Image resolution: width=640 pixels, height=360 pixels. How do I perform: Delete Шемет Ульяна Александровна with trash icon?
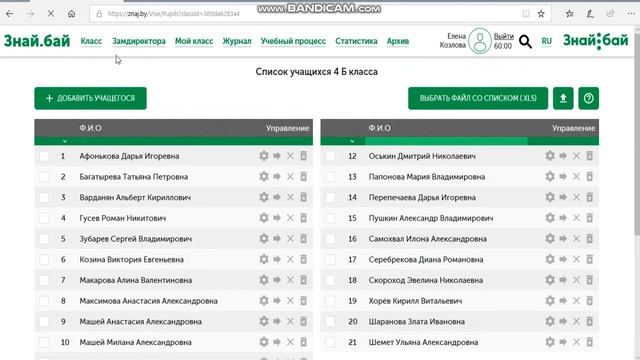589,342
